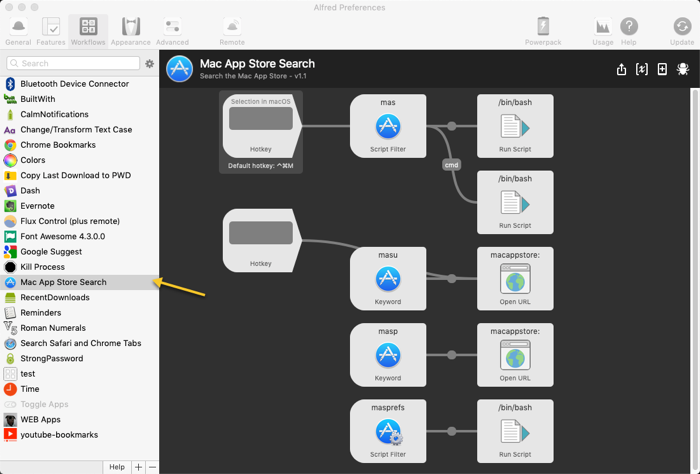Click the Help question mark icon
Viewport: 700px width, 474px height.
pos(629,31)
